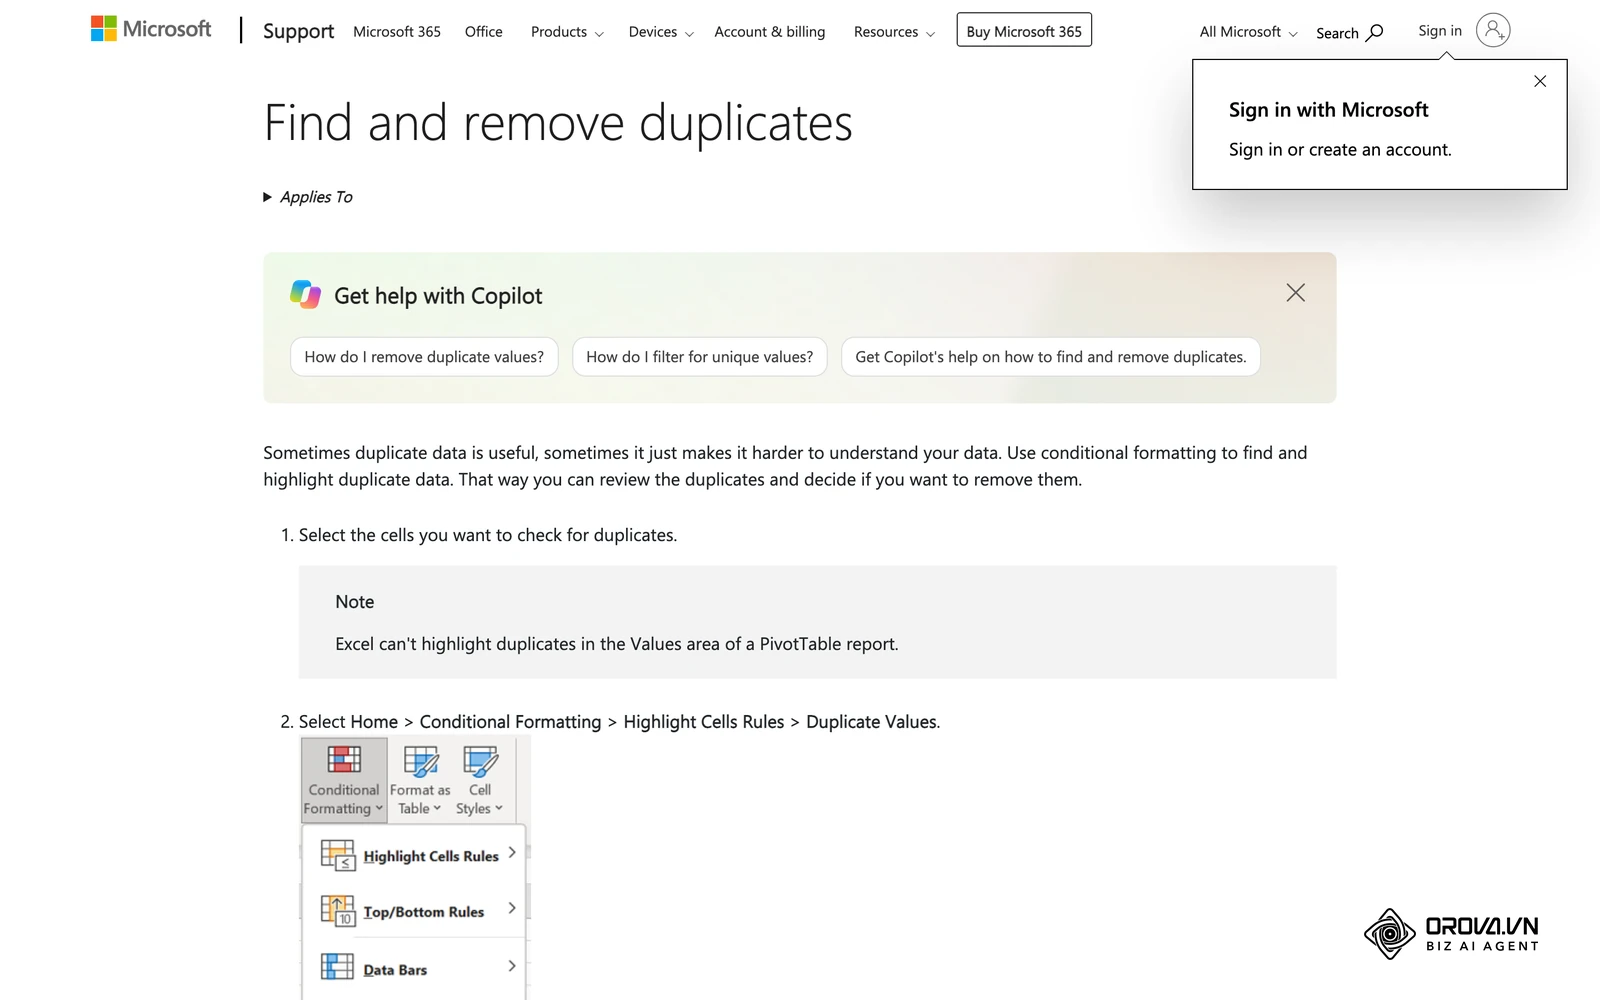Close the Sign in with Microsoft popup

pyautogui.click(x=1540, y=81)
